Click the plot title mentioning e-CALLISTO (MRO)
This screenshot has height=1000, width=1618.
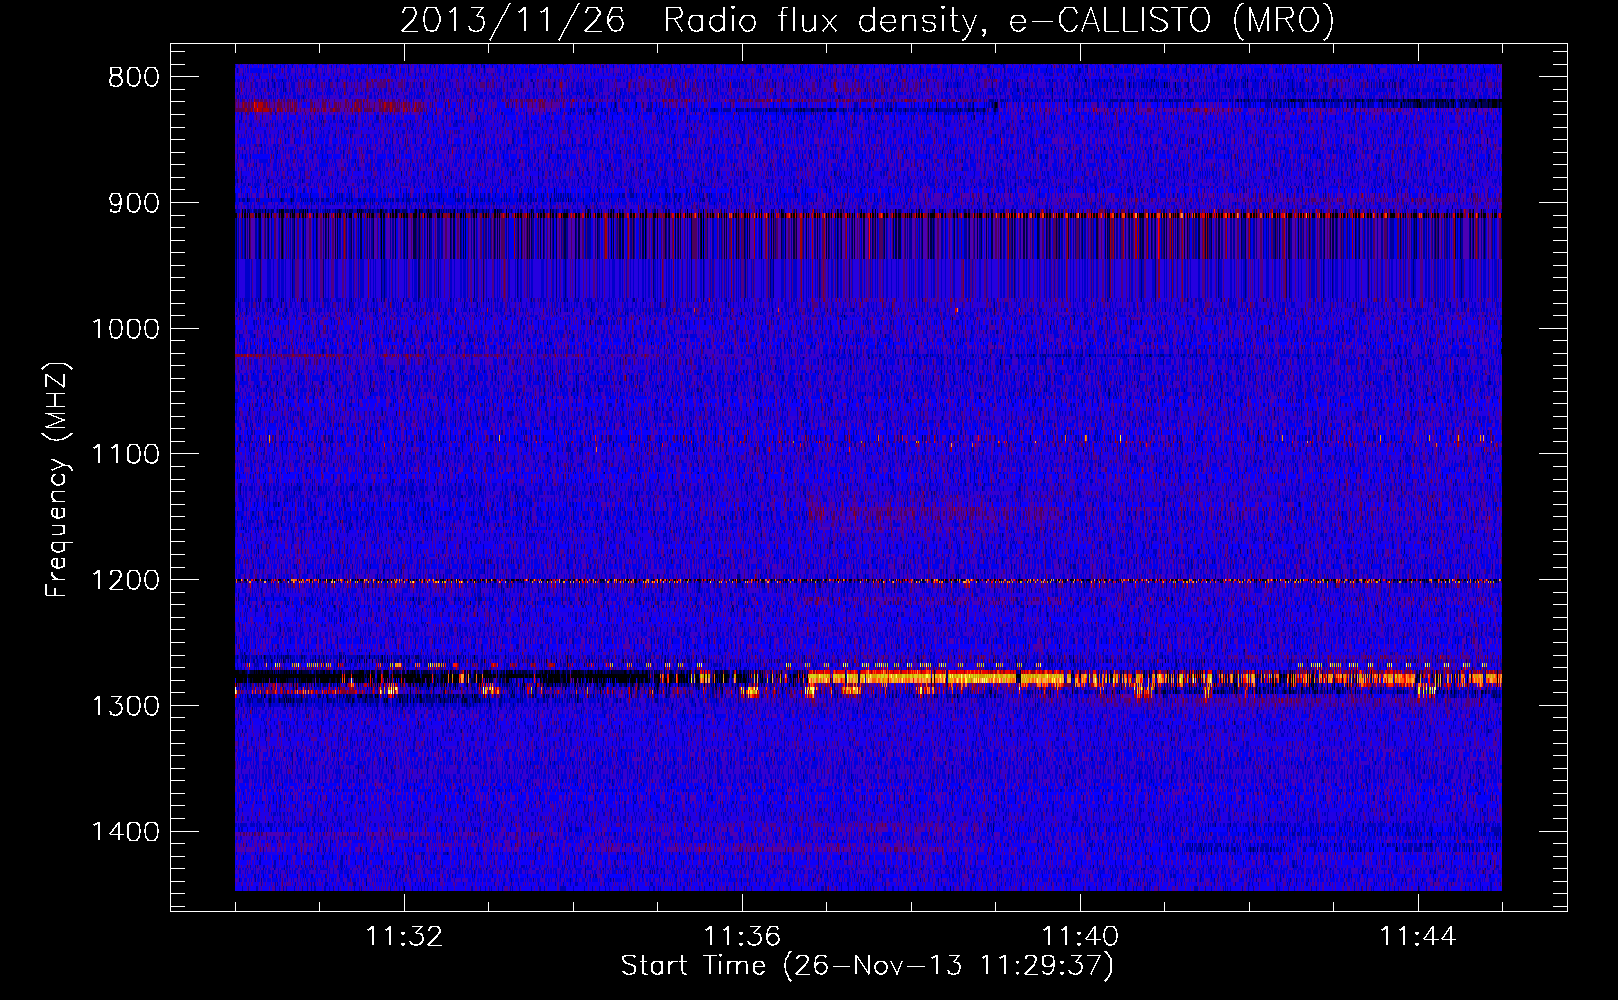click(x=867, y=20)
